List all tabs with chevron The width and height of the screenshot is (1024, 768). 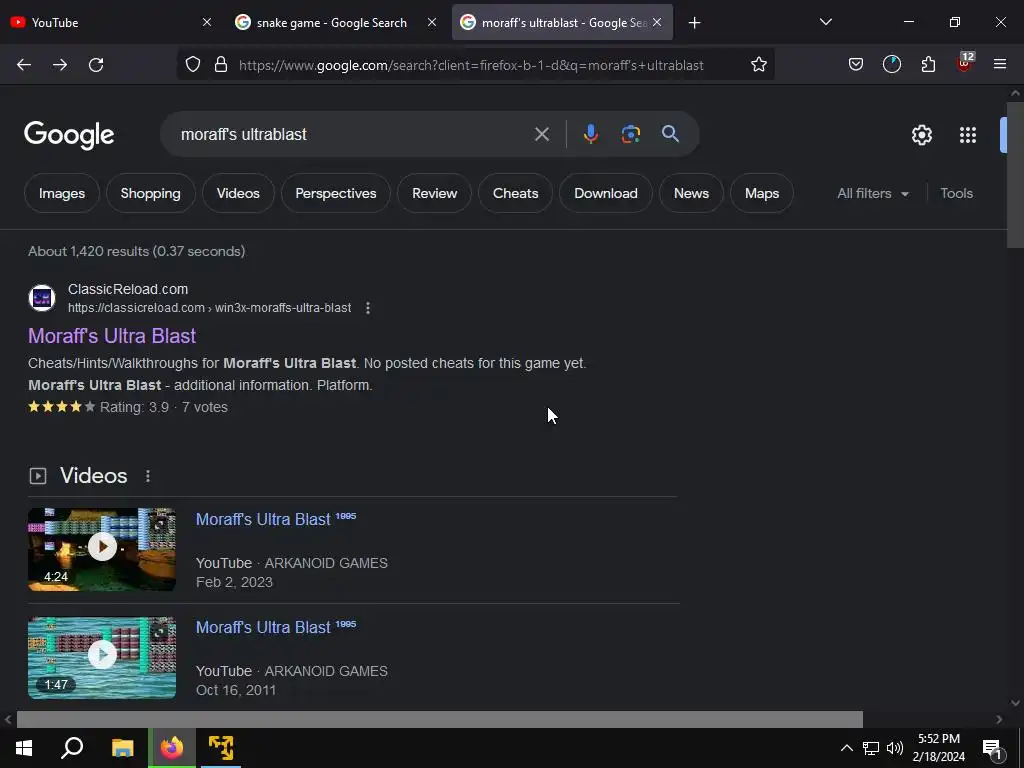(825, 22)
